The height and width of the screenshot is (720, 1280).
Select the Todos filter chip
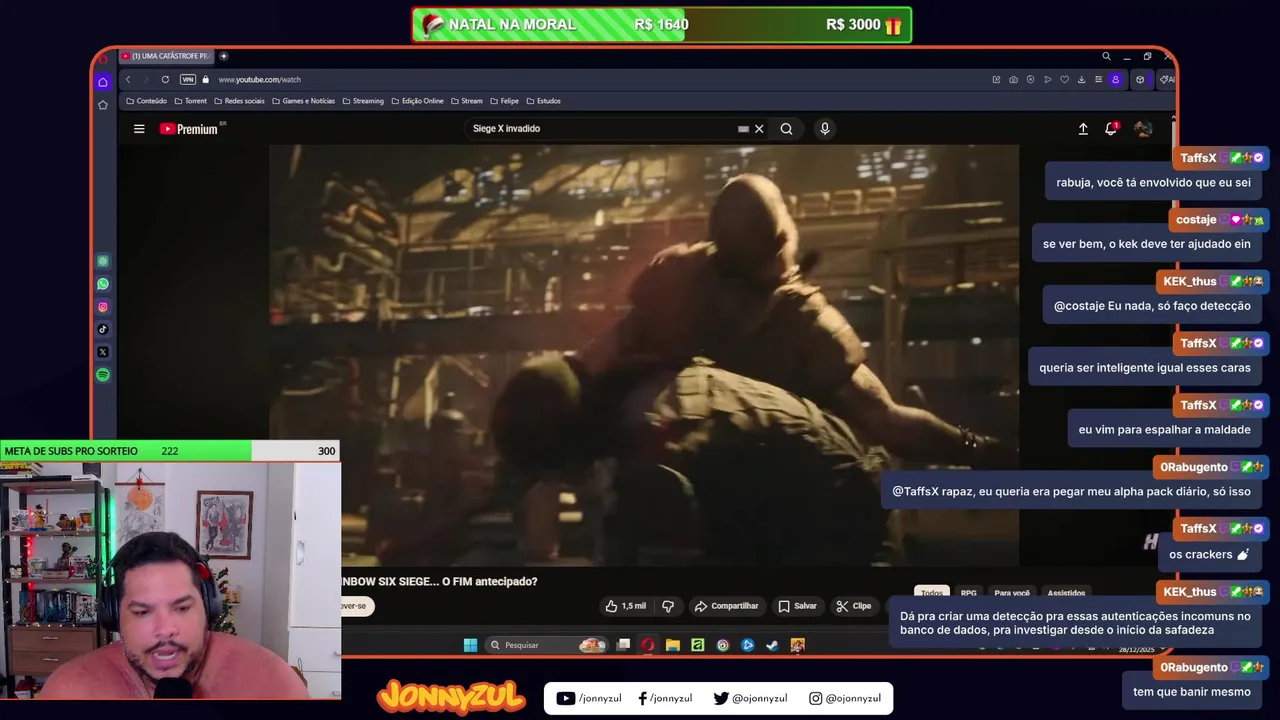pos(932,593)
